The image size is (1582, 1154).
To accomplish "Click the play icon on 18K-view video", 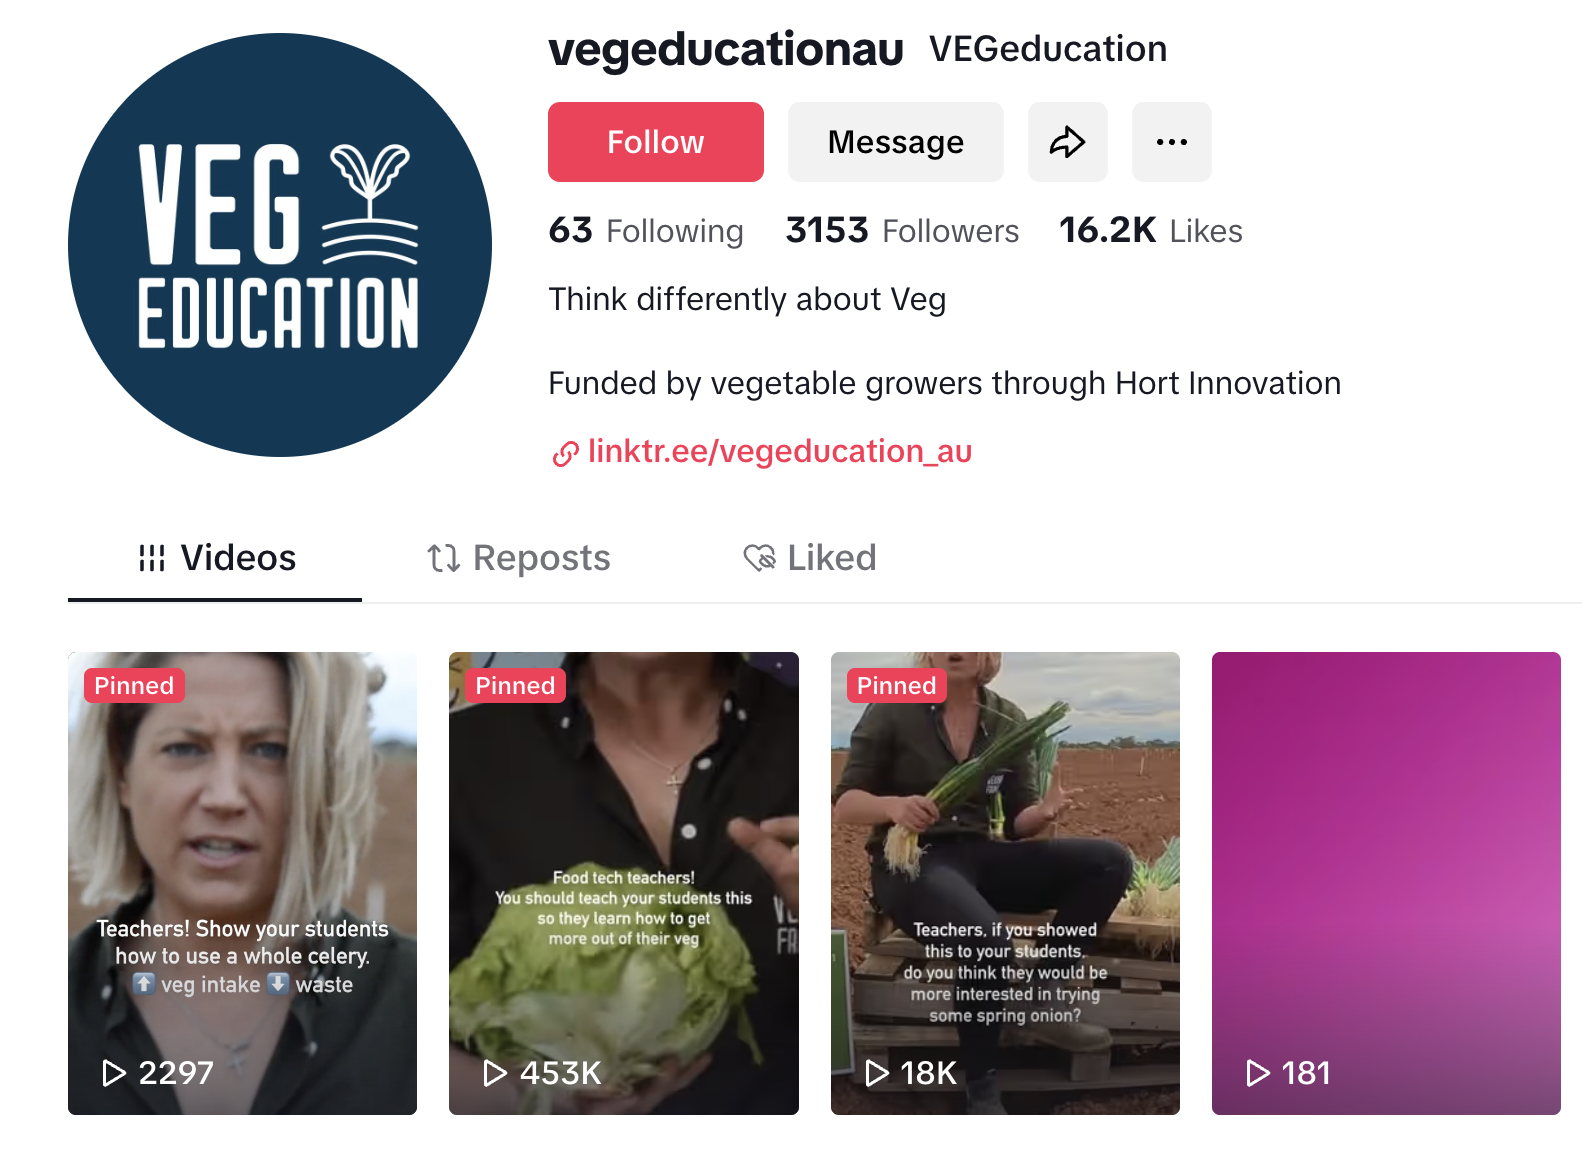I will [x=877, y=1073].
